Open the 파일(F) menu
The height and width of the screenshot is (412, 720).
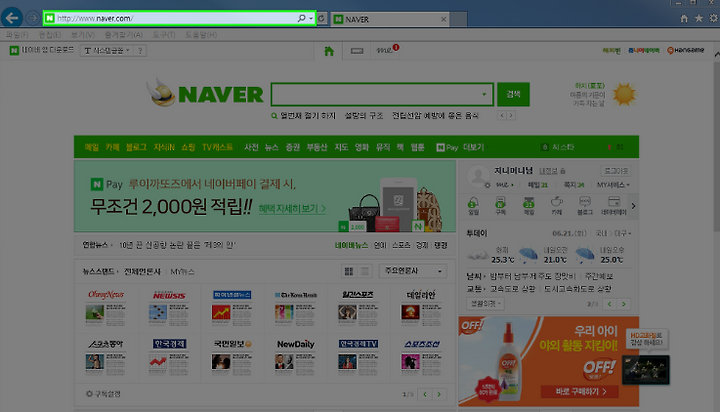click(x=17, y=35)
